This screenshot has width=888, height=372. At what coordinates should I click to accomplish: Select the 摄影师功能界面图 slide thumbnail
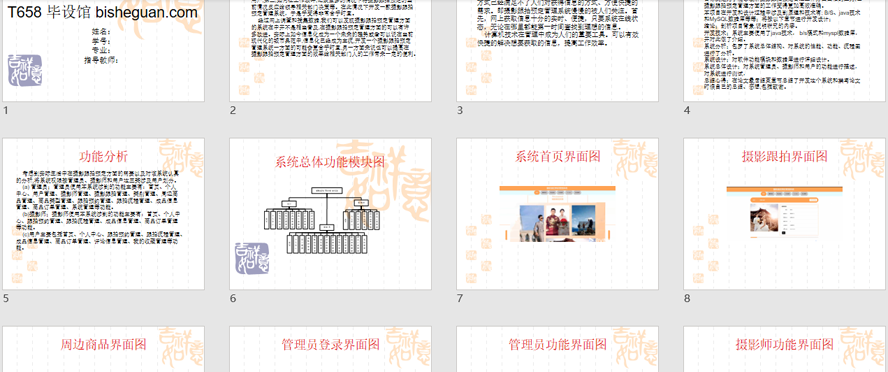pyautogui.click(x=784, y=349)
